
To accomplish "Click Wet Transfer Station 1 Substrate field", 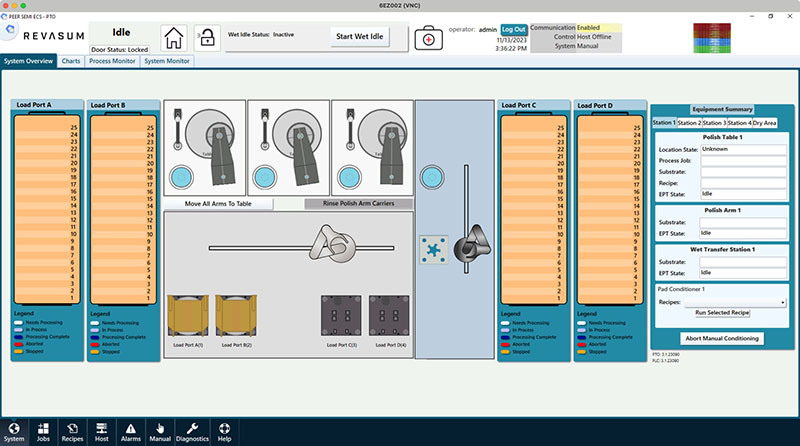I will (x=743, y=262).
